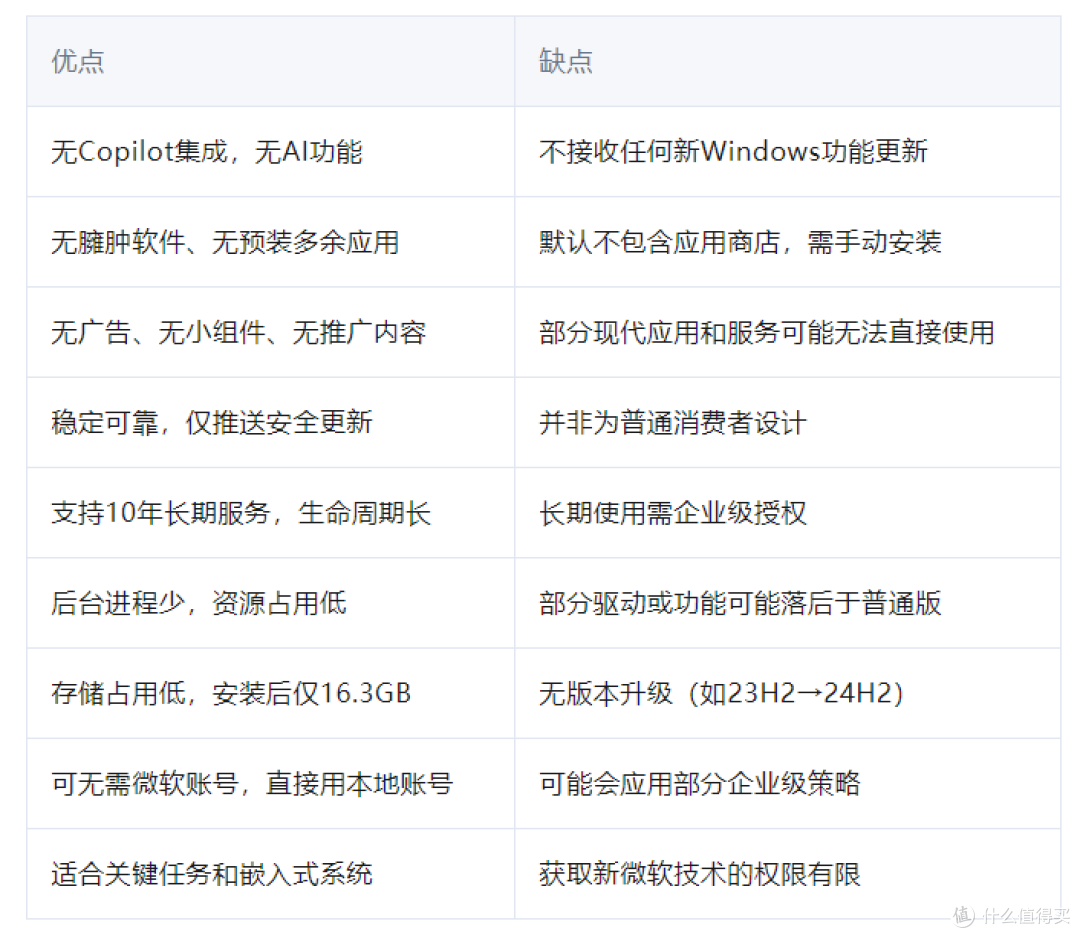Click cell 后台进程少，资源占用低
The height and width of the screenshot is (938, 1080).
coord(271,603)
